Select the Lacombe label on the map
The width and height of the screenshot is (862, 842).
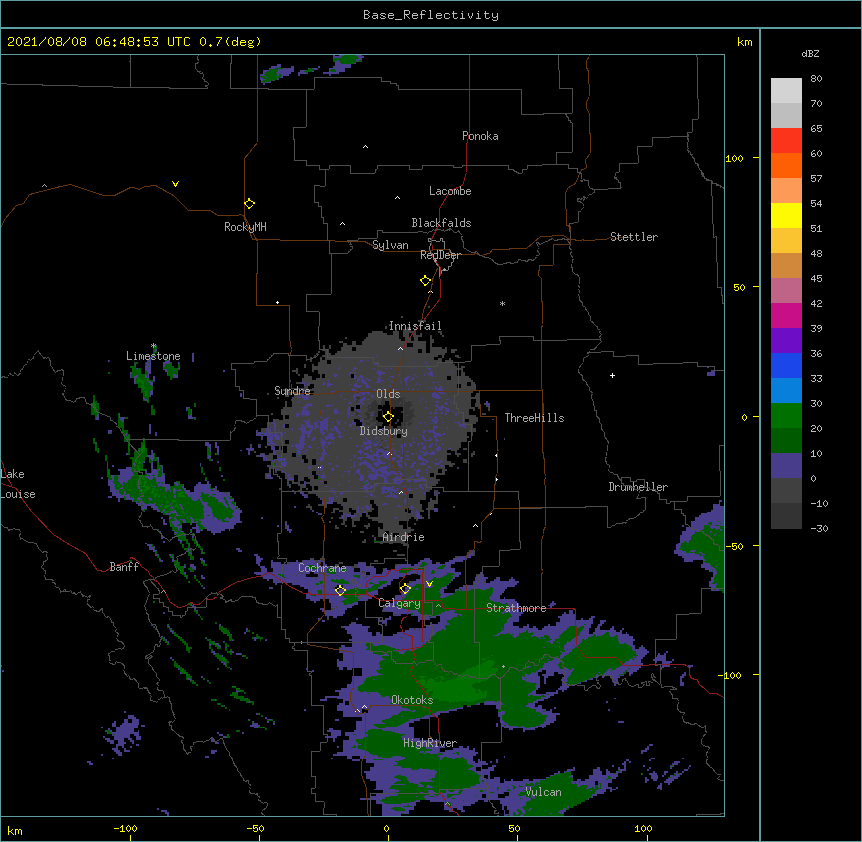(x=450, y=191)
